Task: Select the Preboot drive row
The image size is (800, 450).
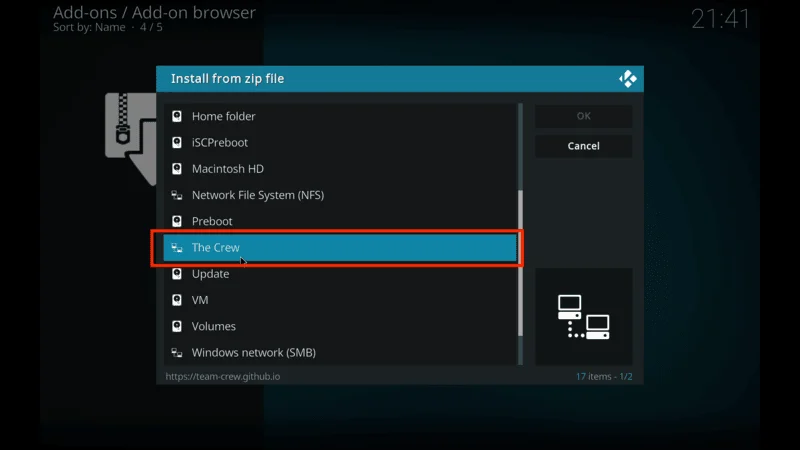Action: (340, 221)
